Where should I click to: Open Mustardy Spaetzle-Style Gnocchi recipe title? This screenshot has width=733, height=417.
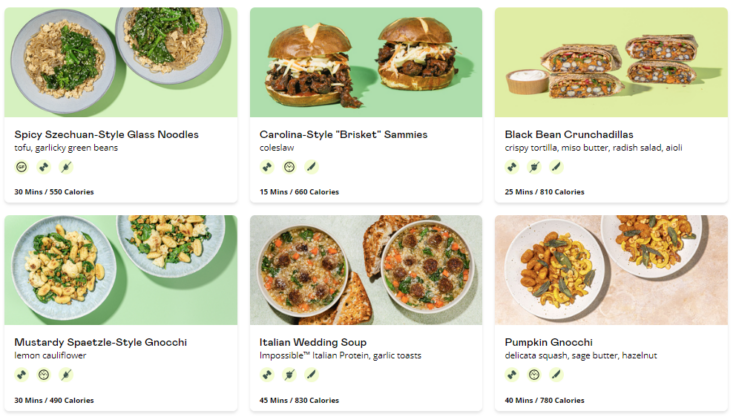(101, 342)
